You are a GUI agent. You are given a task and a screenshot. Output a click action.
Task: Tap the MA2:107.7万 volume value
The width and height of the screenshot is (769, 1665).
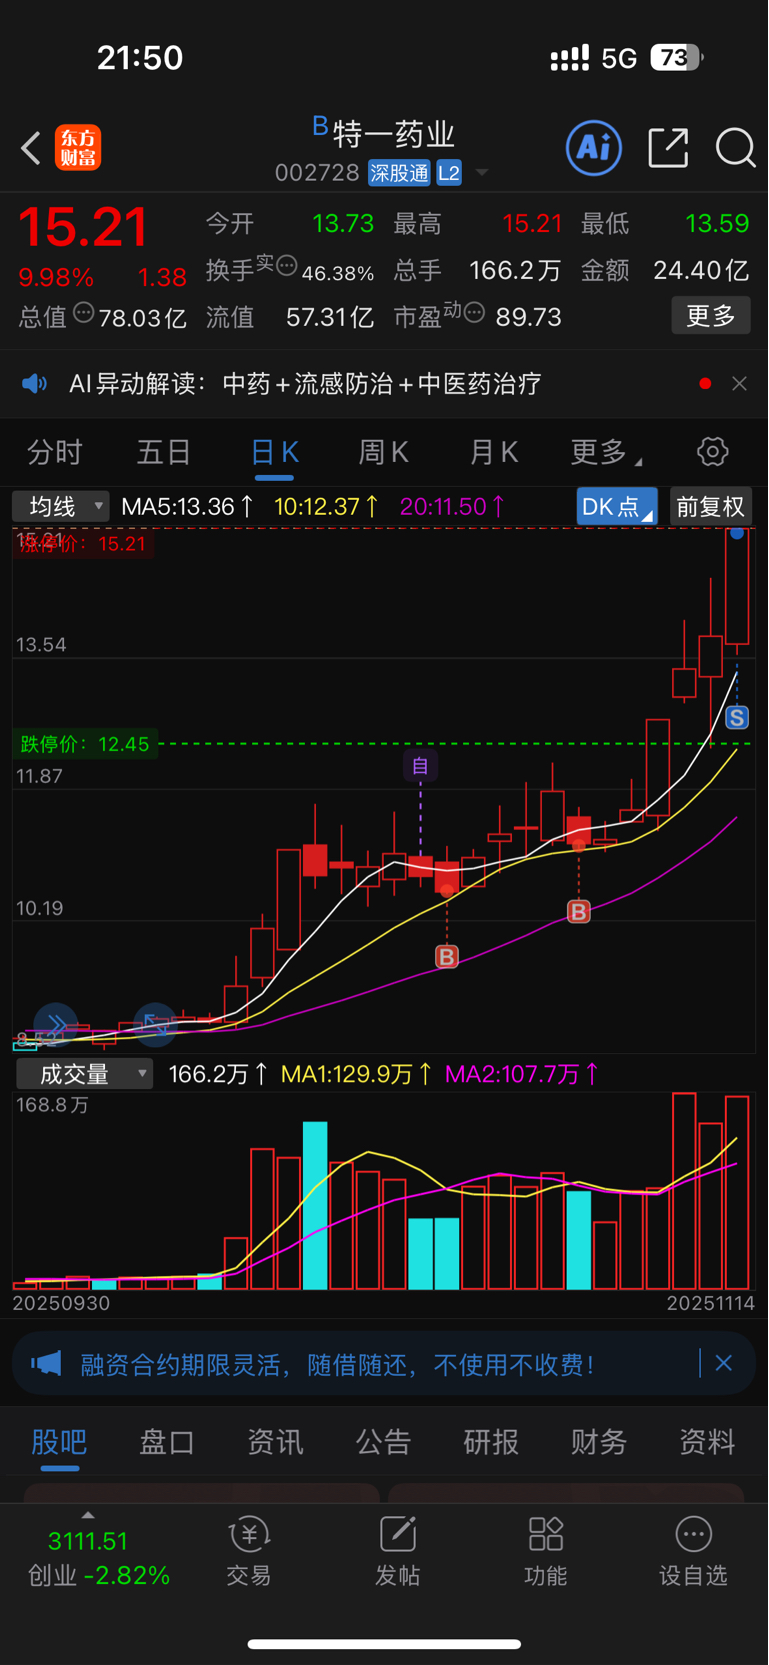521,1074
